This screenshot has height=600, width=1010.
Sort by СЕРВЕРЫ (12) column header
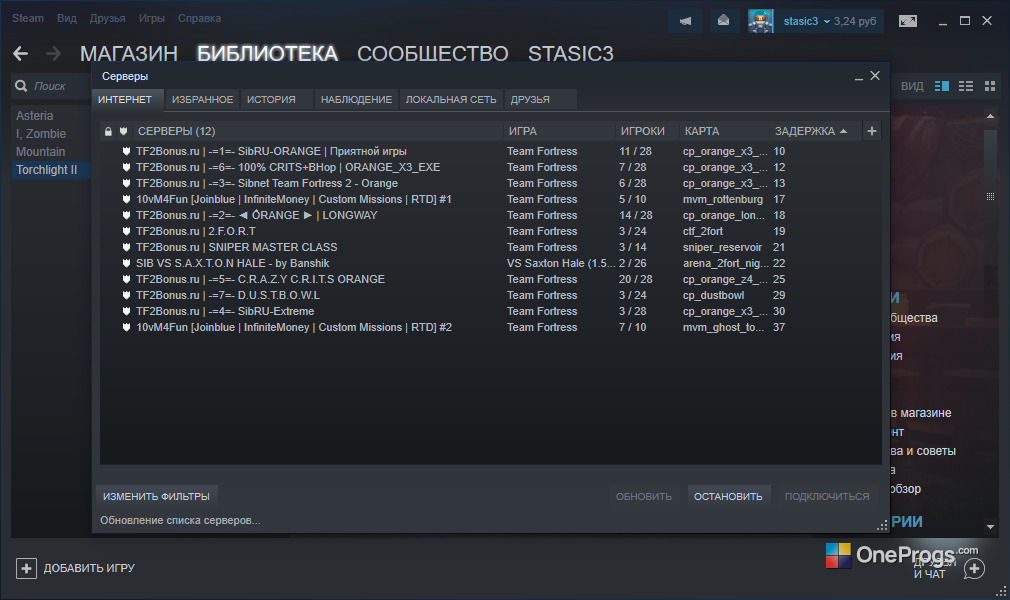pyautogui.click(x=176, y=131)
